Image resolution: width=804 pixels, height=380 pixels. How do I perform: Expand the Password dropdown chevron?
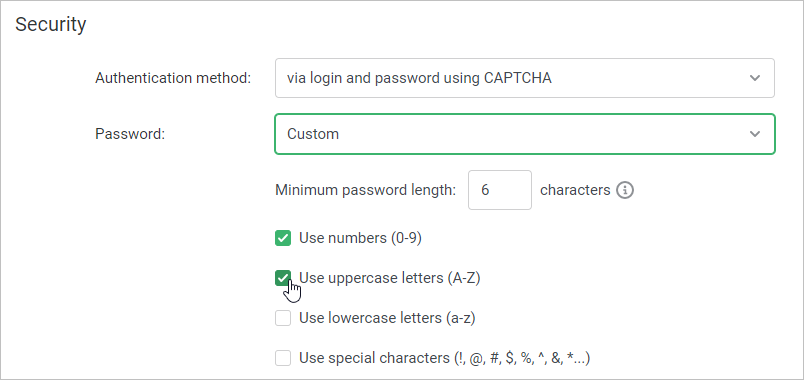754,134
